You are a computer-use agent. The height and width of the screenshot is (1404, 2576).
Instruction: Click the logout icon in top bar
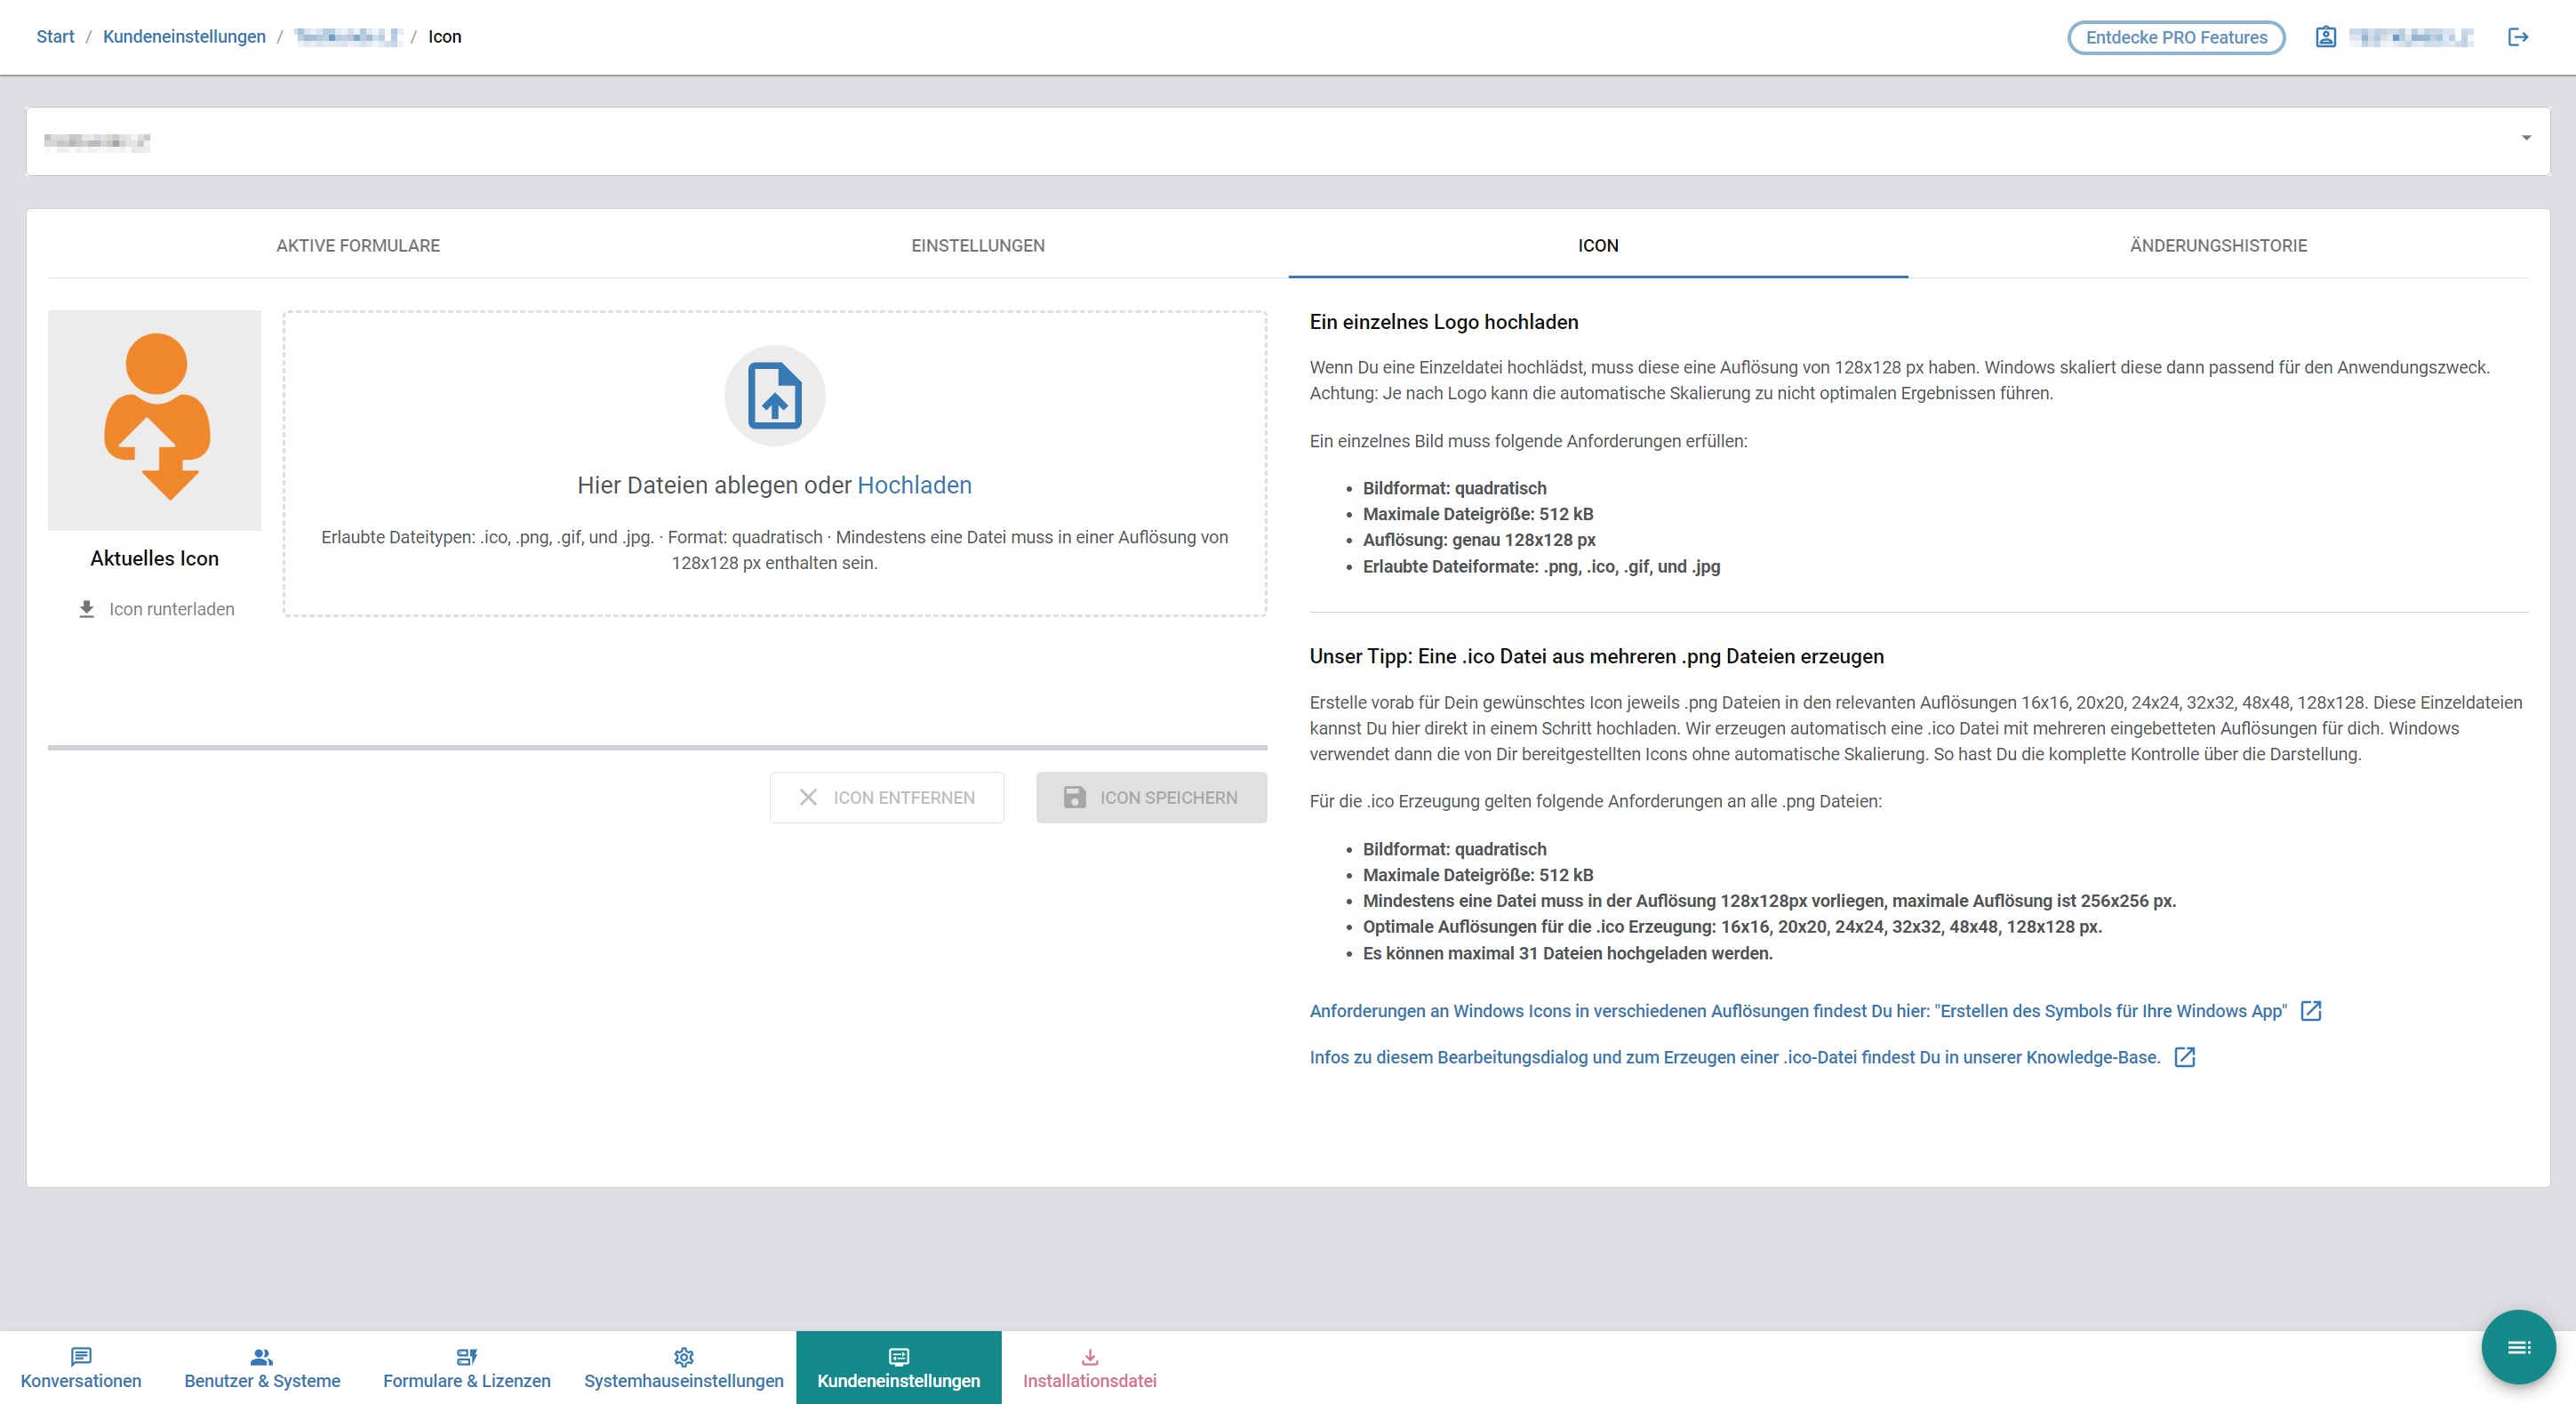[2517, 37]
